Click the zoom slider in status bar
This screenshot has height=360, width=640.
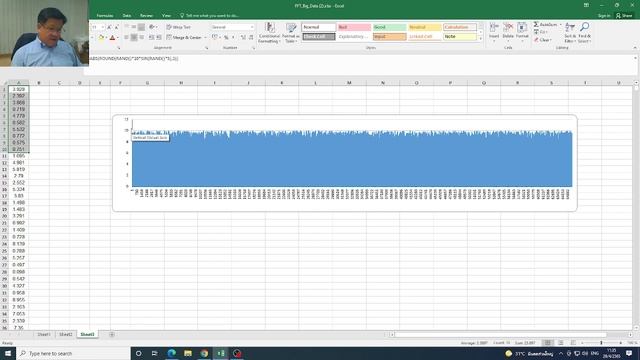tap(602, 343)
